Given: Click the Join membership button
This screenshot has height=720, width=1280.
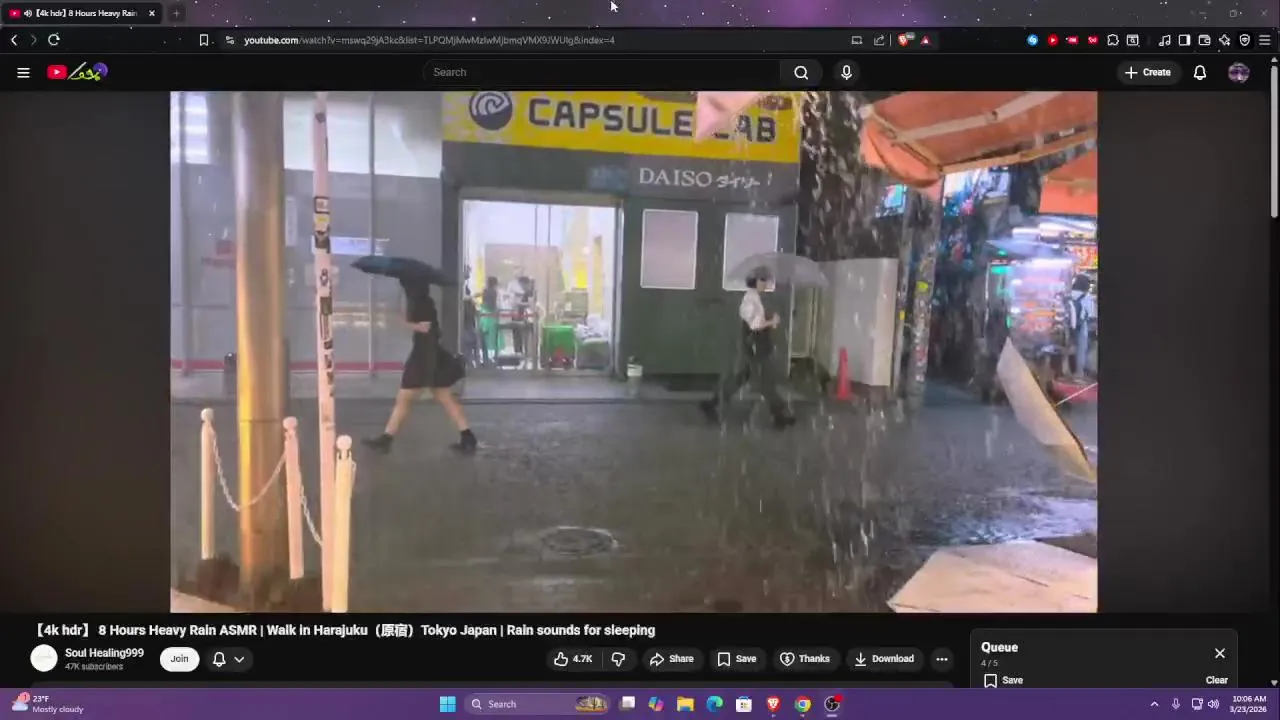Looking at the screenshot, I should (x=179, y=659).
